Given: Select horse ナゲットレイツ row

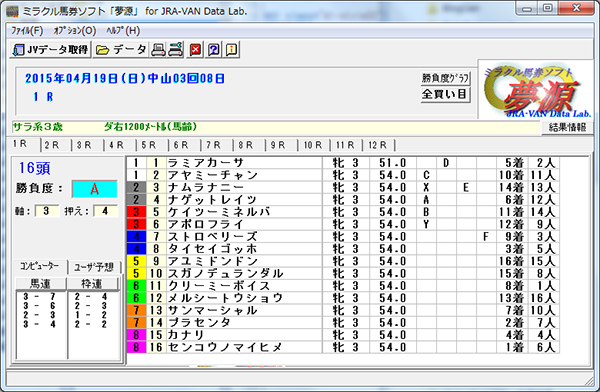Looking at the screenshot, I should coord(342,200).
